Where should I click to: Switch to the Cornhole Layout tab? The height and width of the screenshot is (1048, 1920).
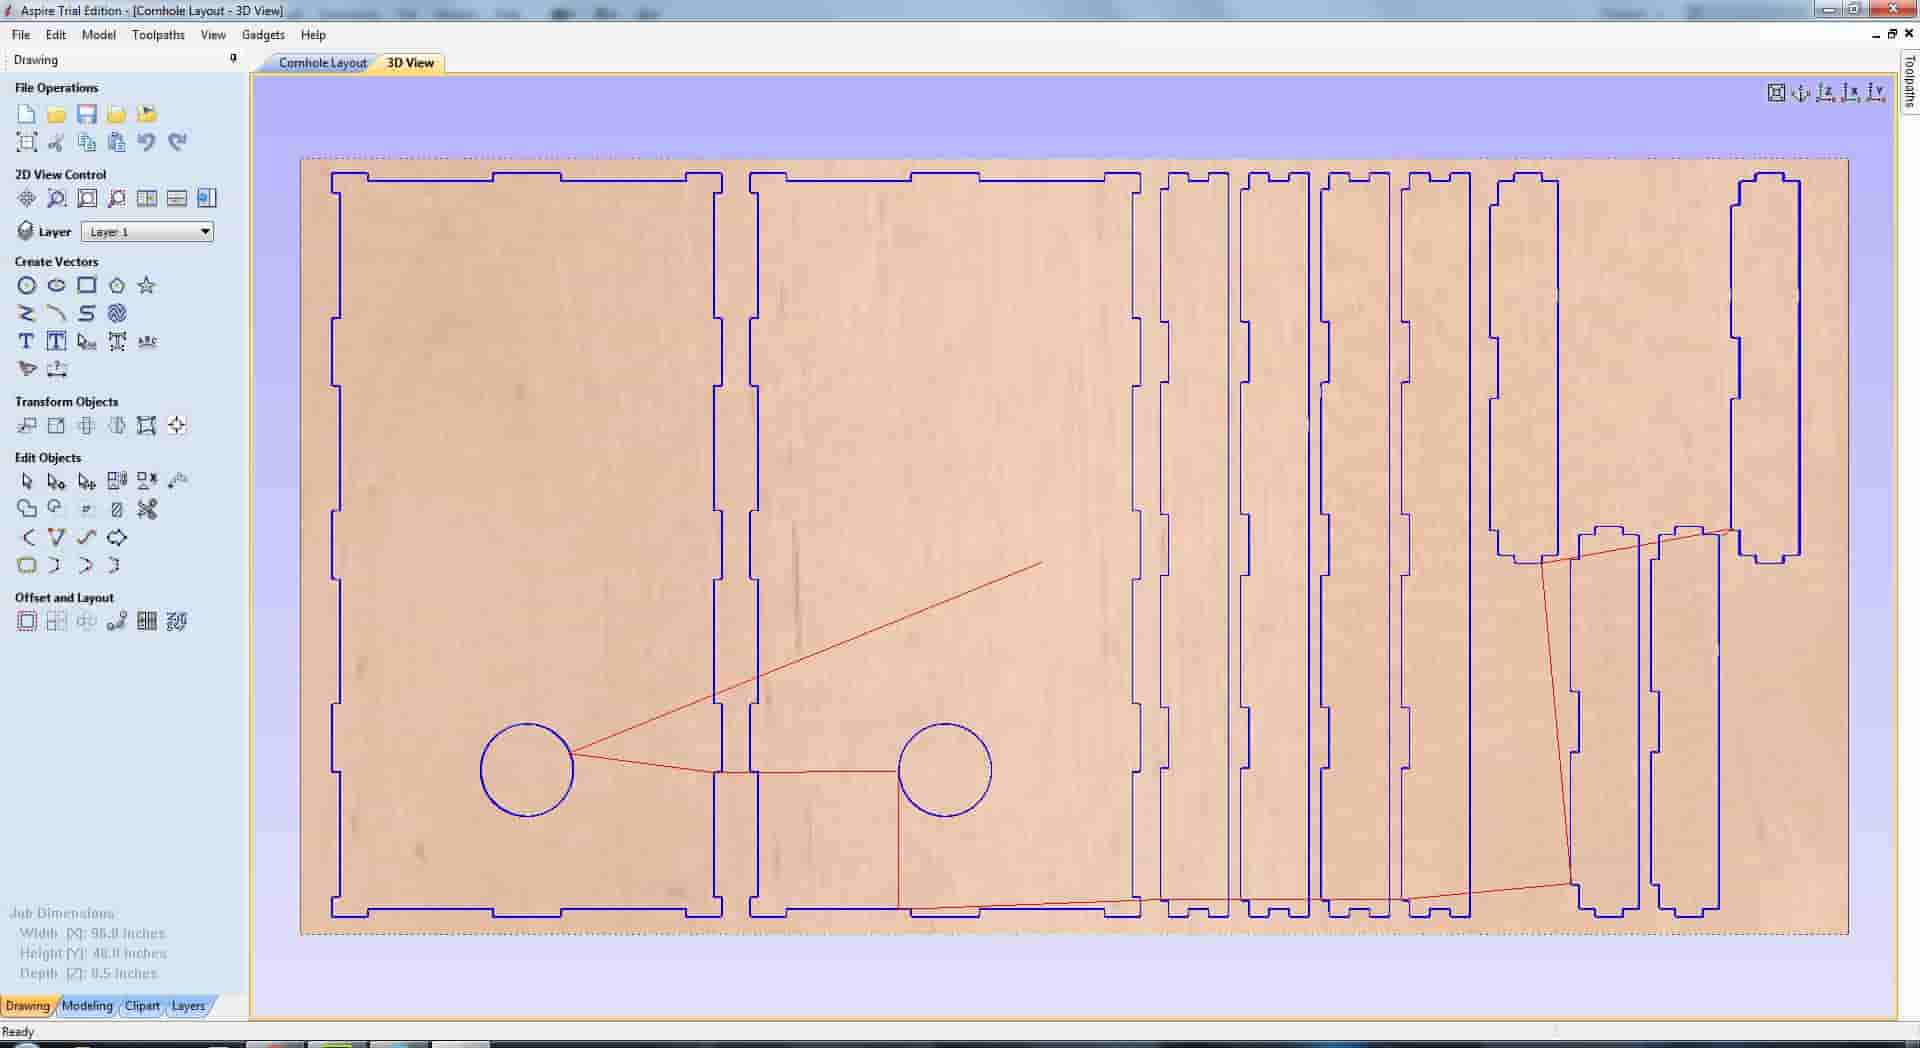click(322, 63)
